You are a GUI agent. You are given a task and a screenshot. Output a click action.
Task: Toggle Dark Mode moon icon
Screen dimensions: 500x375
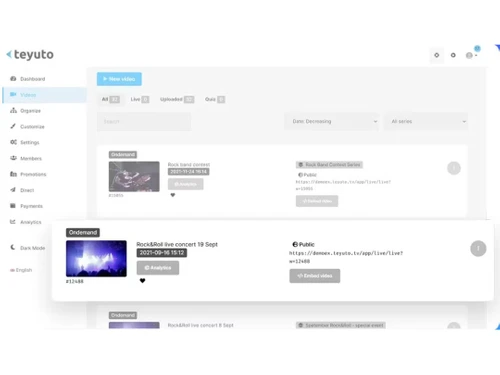[x=13, y=247]
